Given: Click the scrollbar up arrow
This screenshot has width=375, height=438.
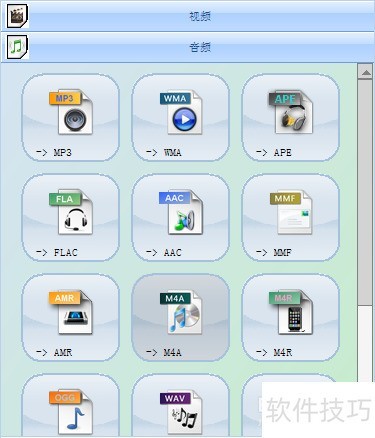Looking at the screenshot, I should tap(366, 72).
